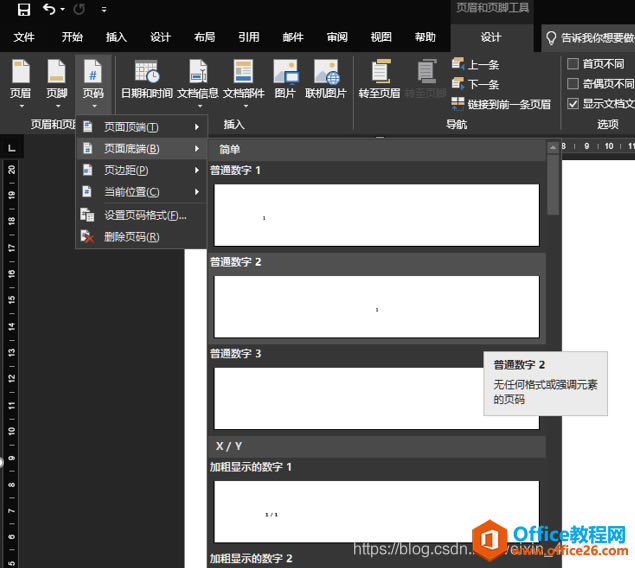Click 链接到前一条页眉 link to previous
635x568 pixels.
coord(501,104)
